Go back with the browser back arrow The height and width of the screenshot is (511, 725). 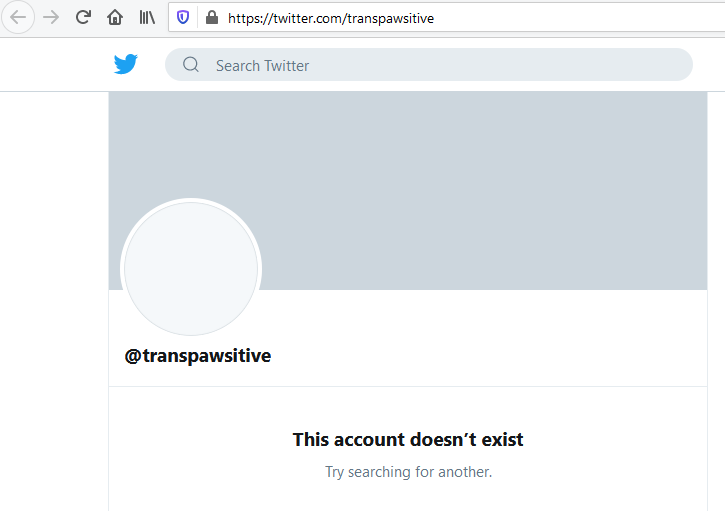[x=18, y=18]
